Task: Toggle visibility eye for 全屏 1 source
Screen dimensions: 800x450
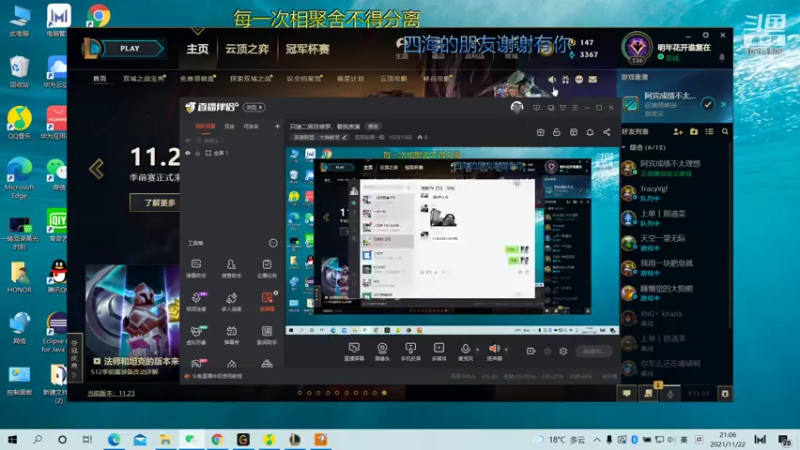Action: click(x=188, y=153)
